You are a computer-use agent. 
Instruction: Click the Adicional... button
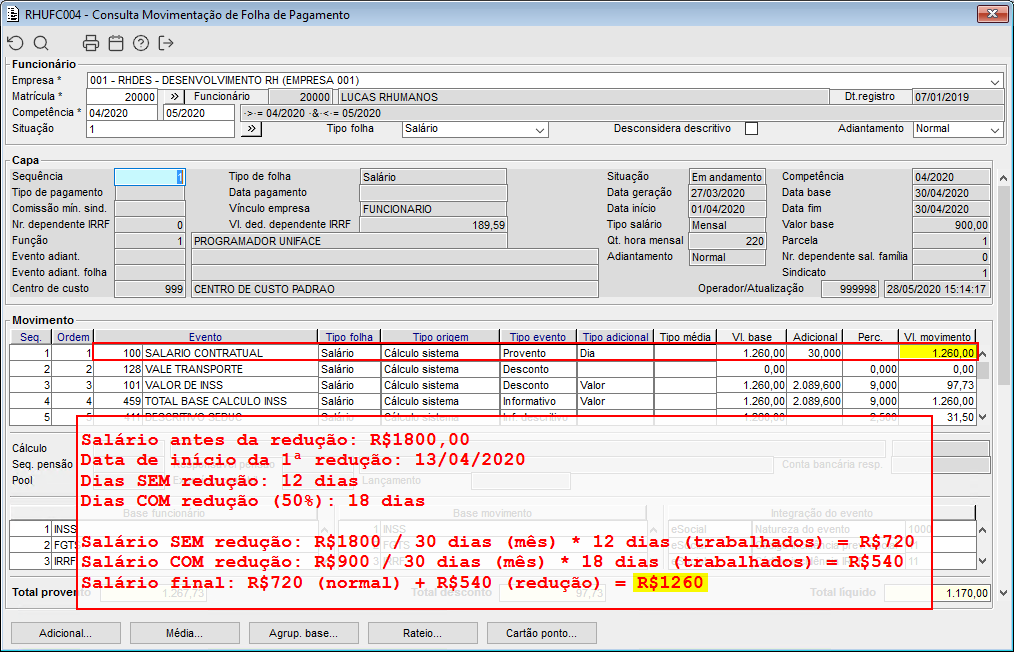(x=65, y=633)
